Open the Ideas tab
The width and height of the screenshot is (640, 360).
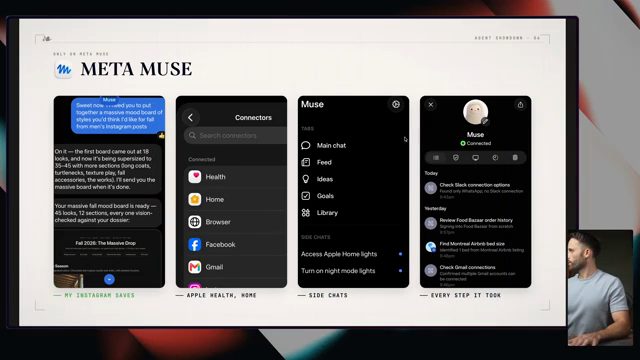coord(317,179)
